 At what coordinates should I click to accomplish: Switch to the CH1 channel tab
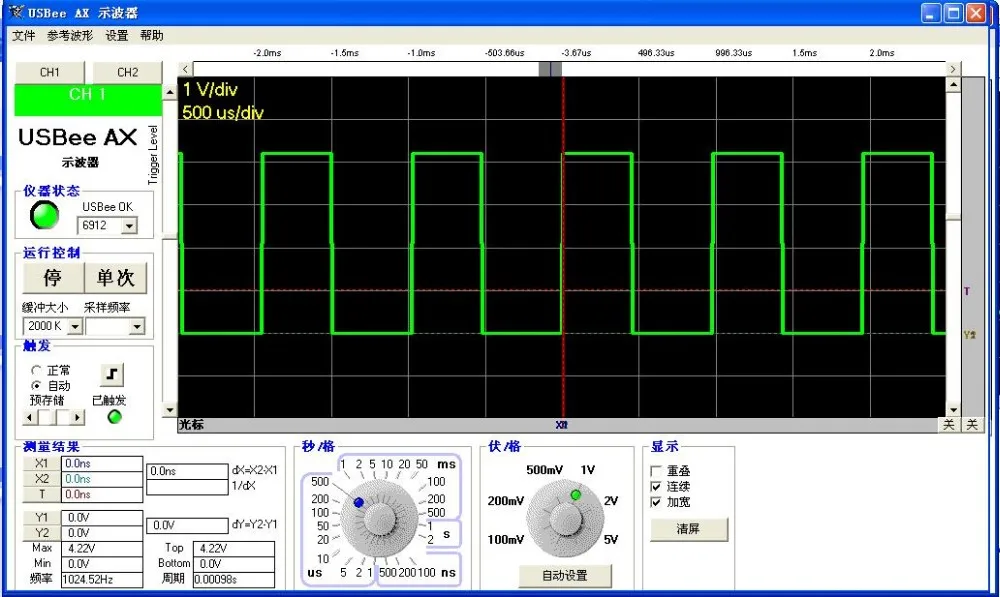(50, 72)
